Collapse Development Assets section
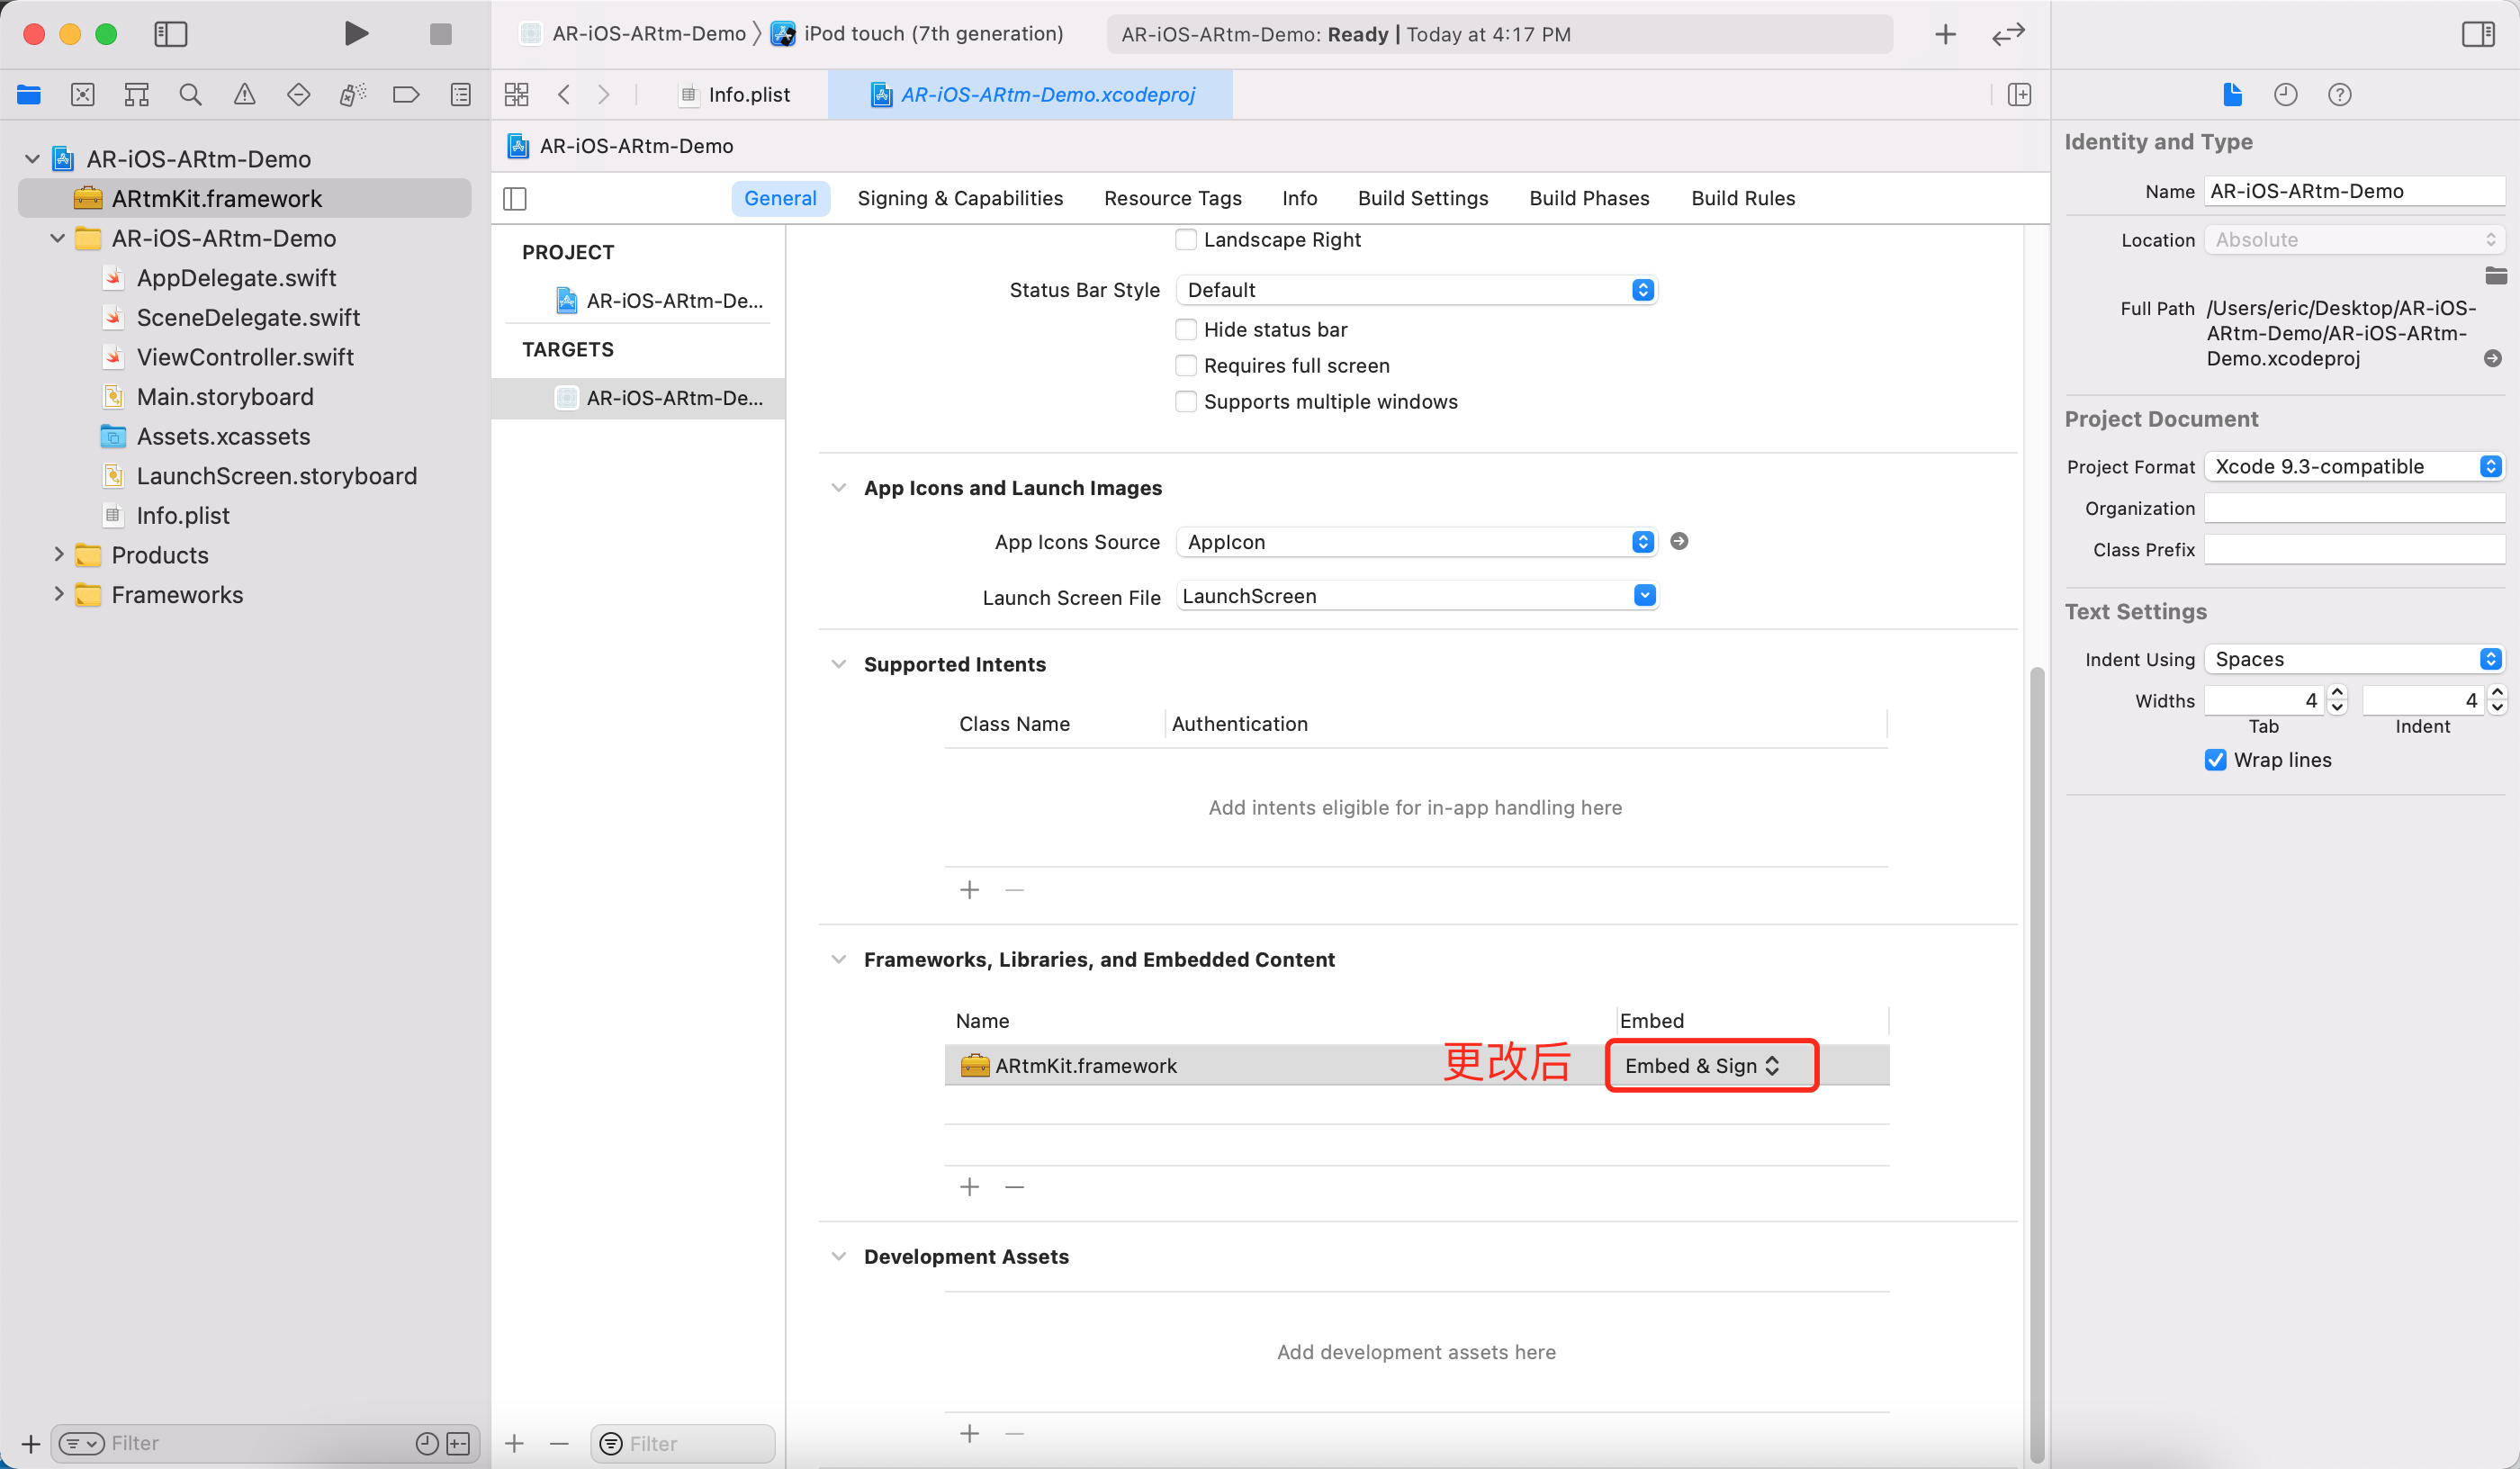The height and width of the screenshot is (1469, 2520). click(838, 1257)
